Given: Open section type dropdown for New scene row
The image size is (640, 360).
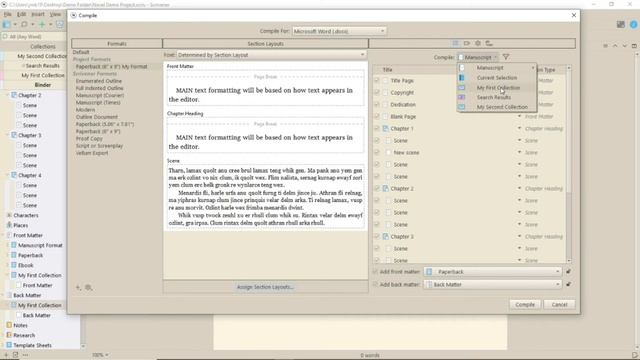Looking at the screenshot, I should point(519,153).
